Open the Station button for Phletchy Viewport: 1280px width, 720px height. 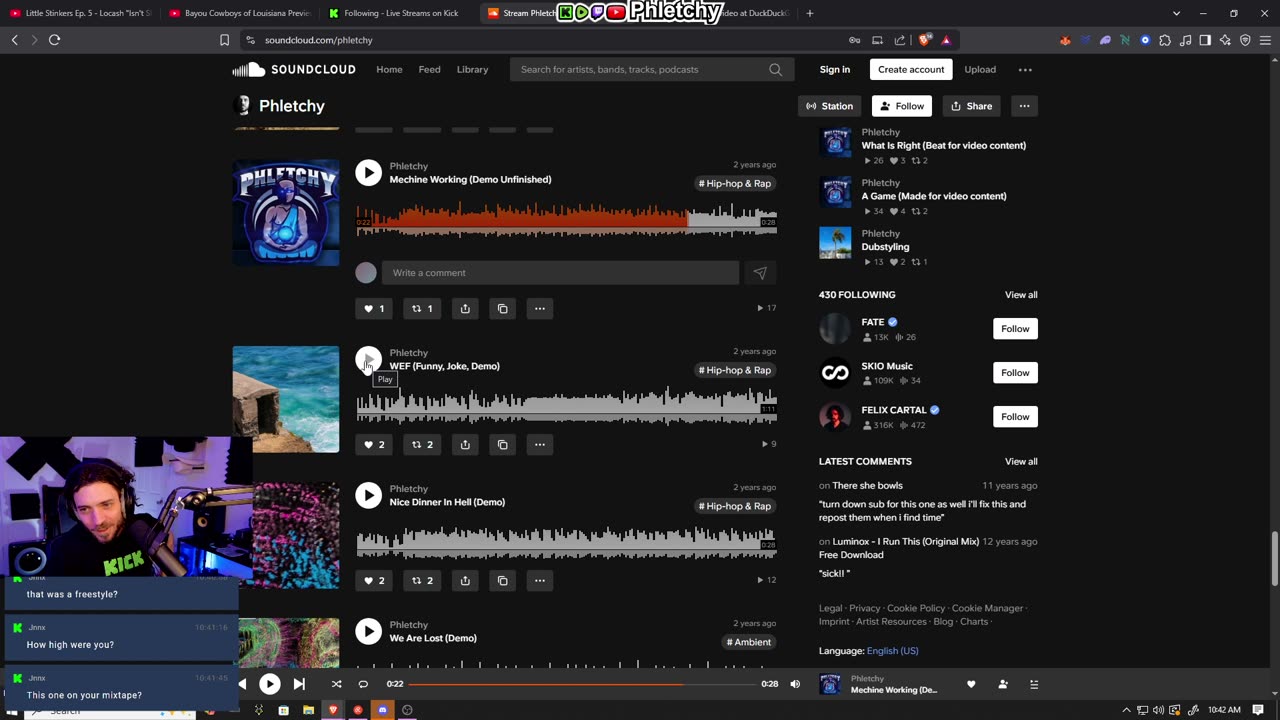(829, 106)
